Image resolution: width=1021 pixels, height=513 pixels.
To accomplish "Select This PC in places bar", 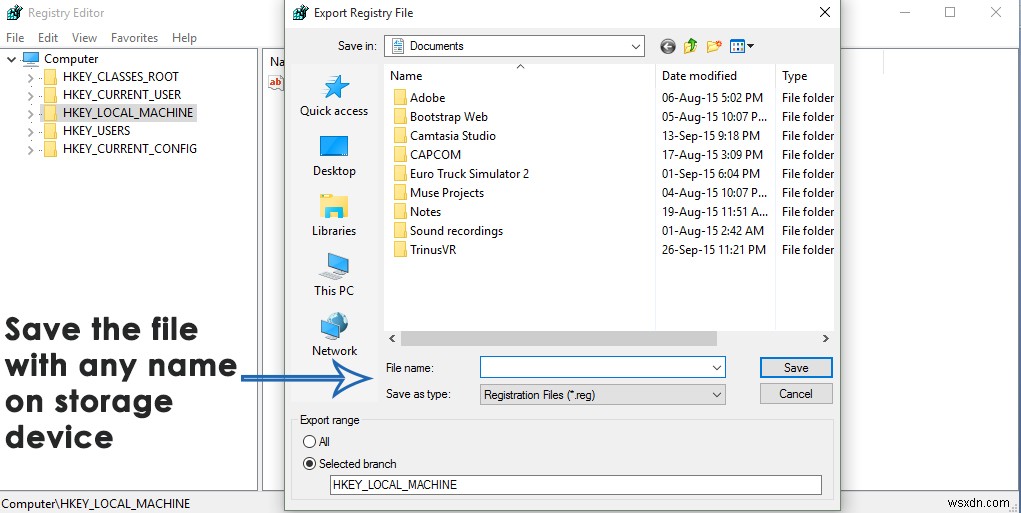I will click(x=334, y=275).
